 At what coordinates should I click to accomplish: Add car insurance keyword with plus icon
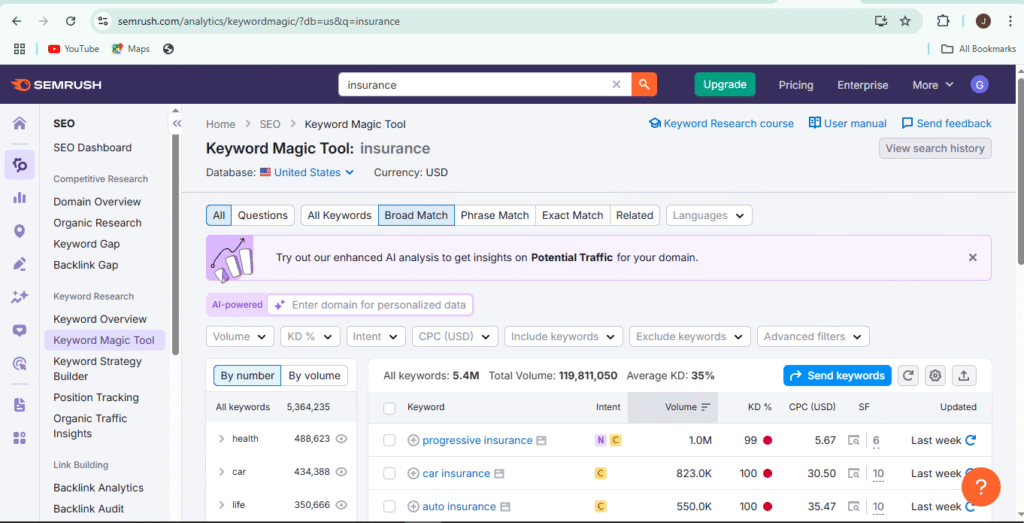pos(413,473)
